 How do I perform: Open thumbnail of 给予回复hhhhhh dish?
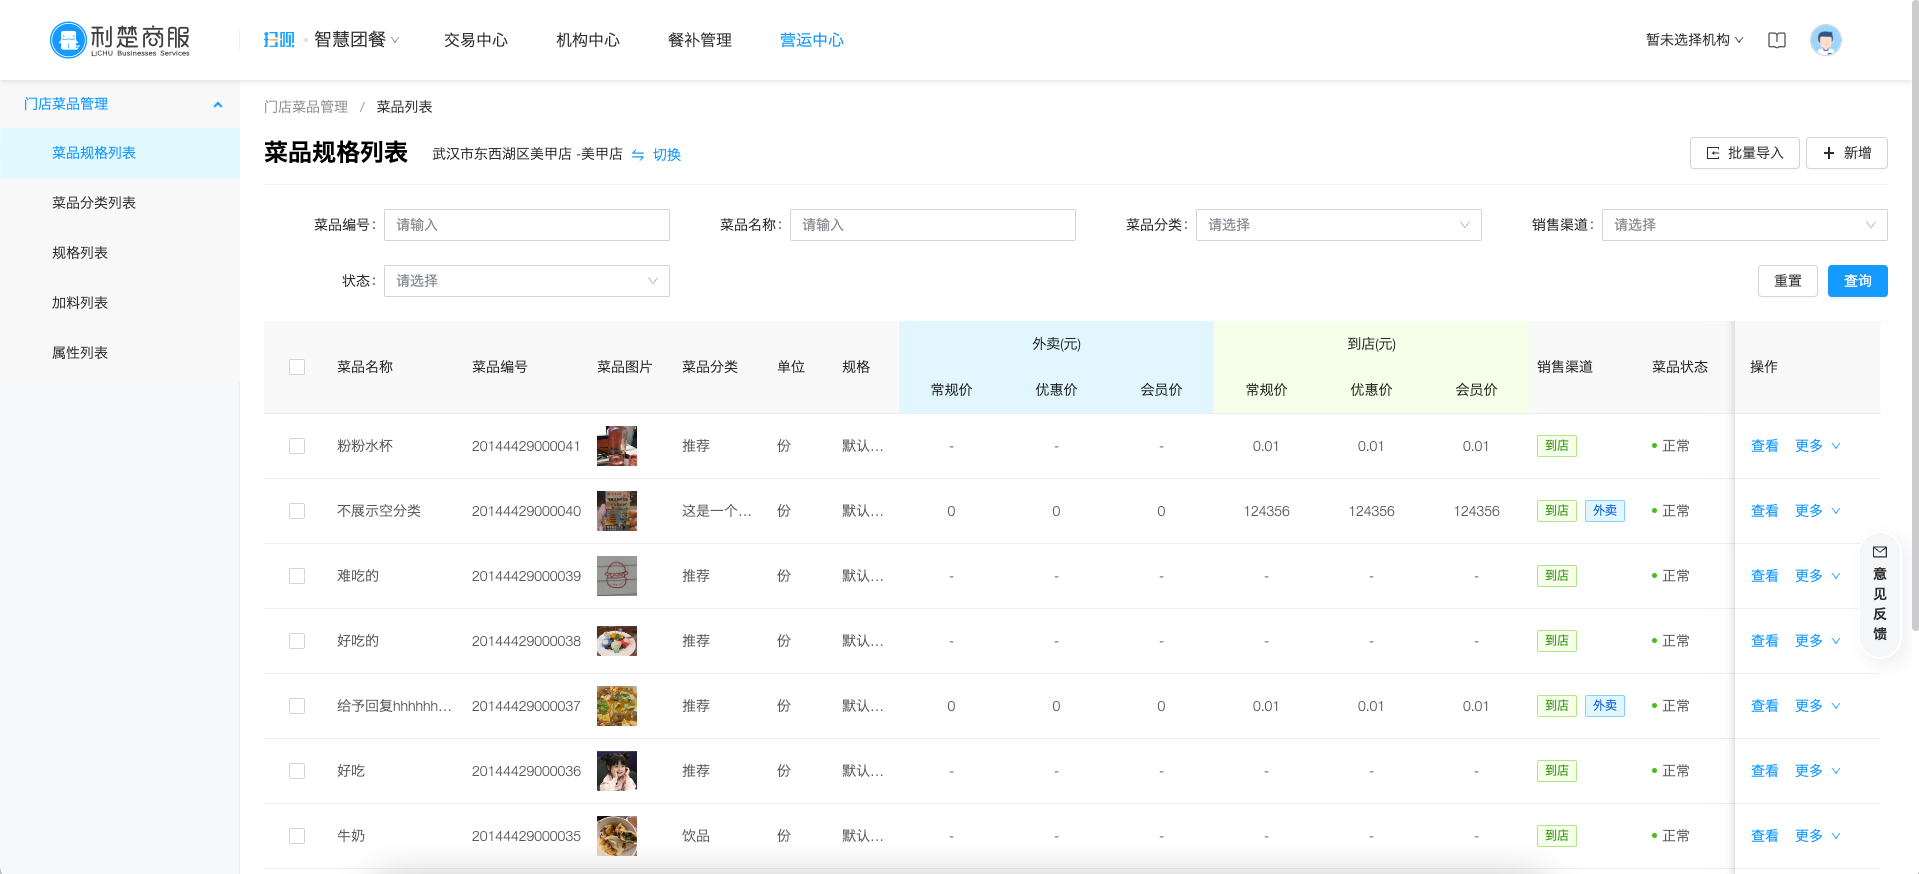(x=617, y=706)
